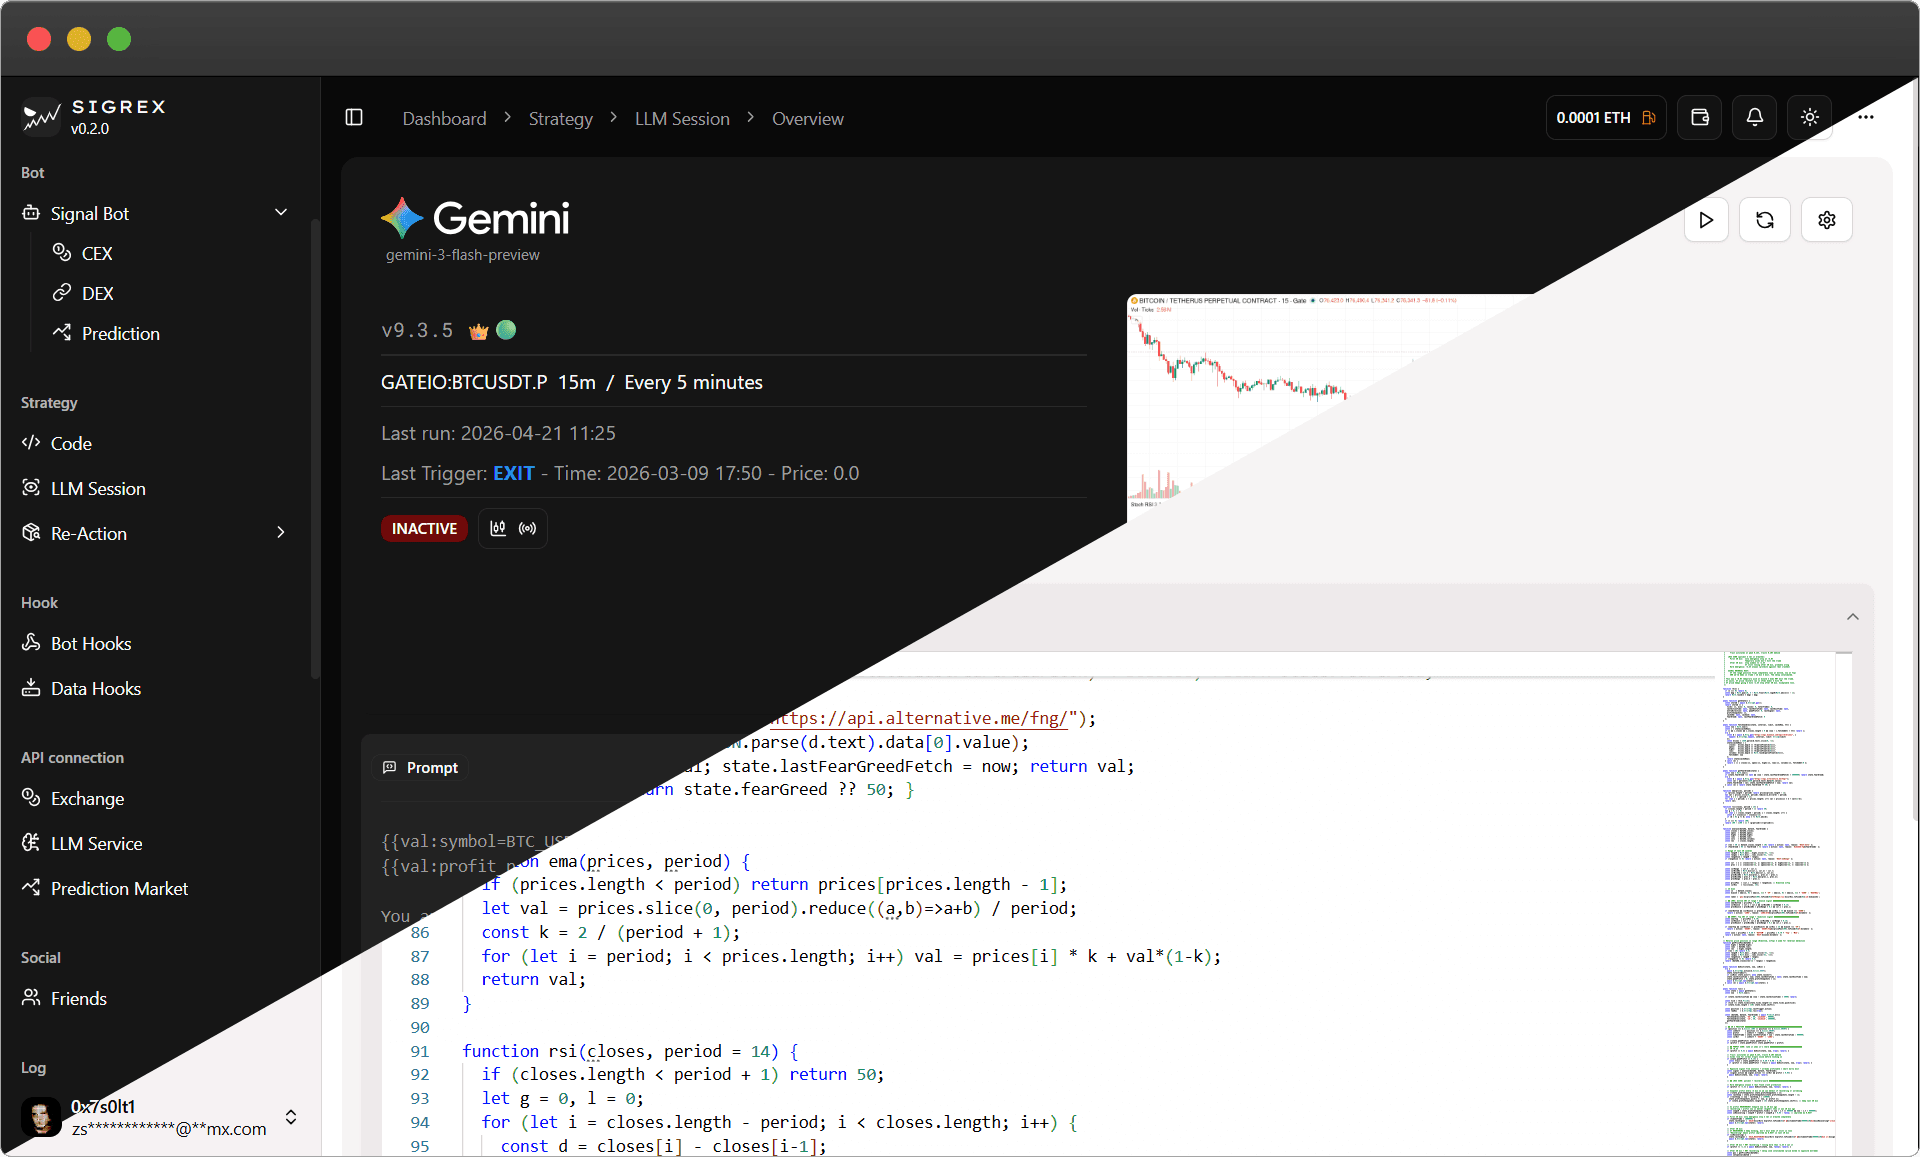The width and height of the screenshot is (1920, 1157).
Task: Open CEX in sidebar
Action: (96, 253)
